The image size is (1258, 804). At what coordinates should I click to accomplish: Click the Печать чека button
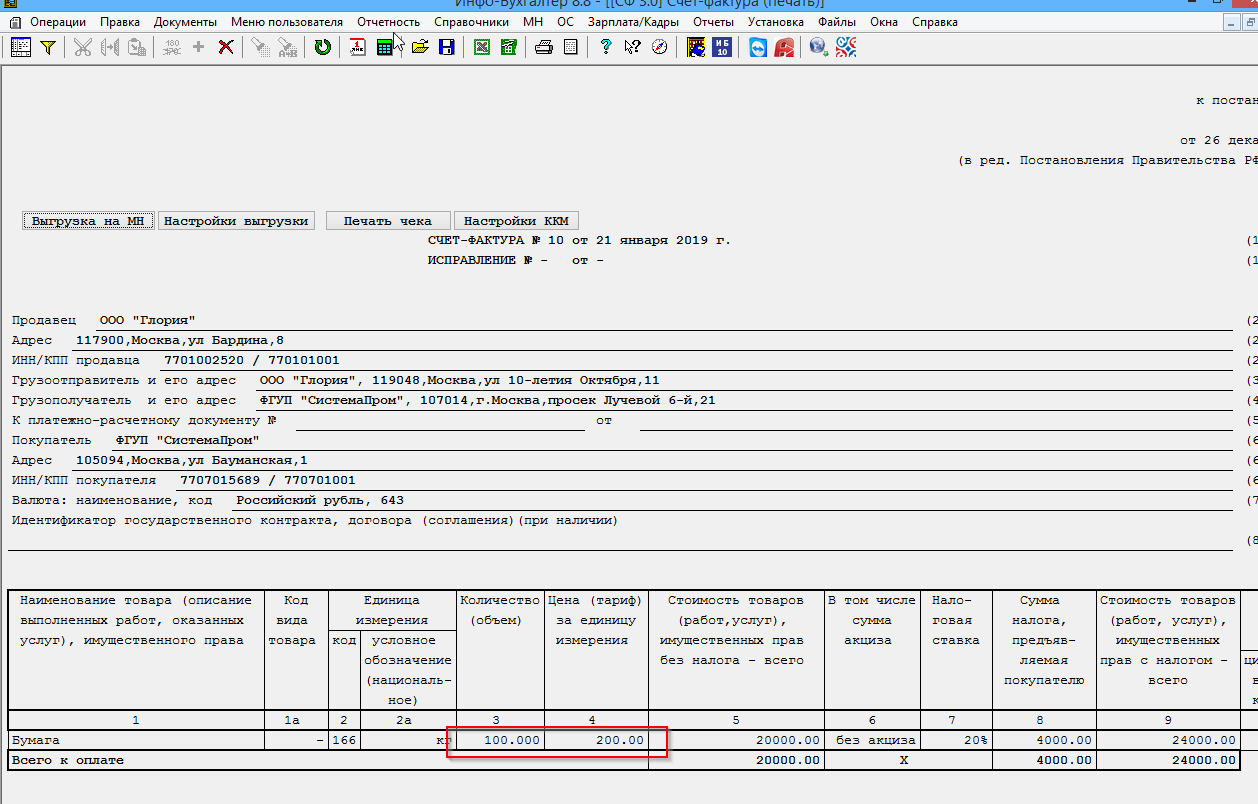[388, 221]
